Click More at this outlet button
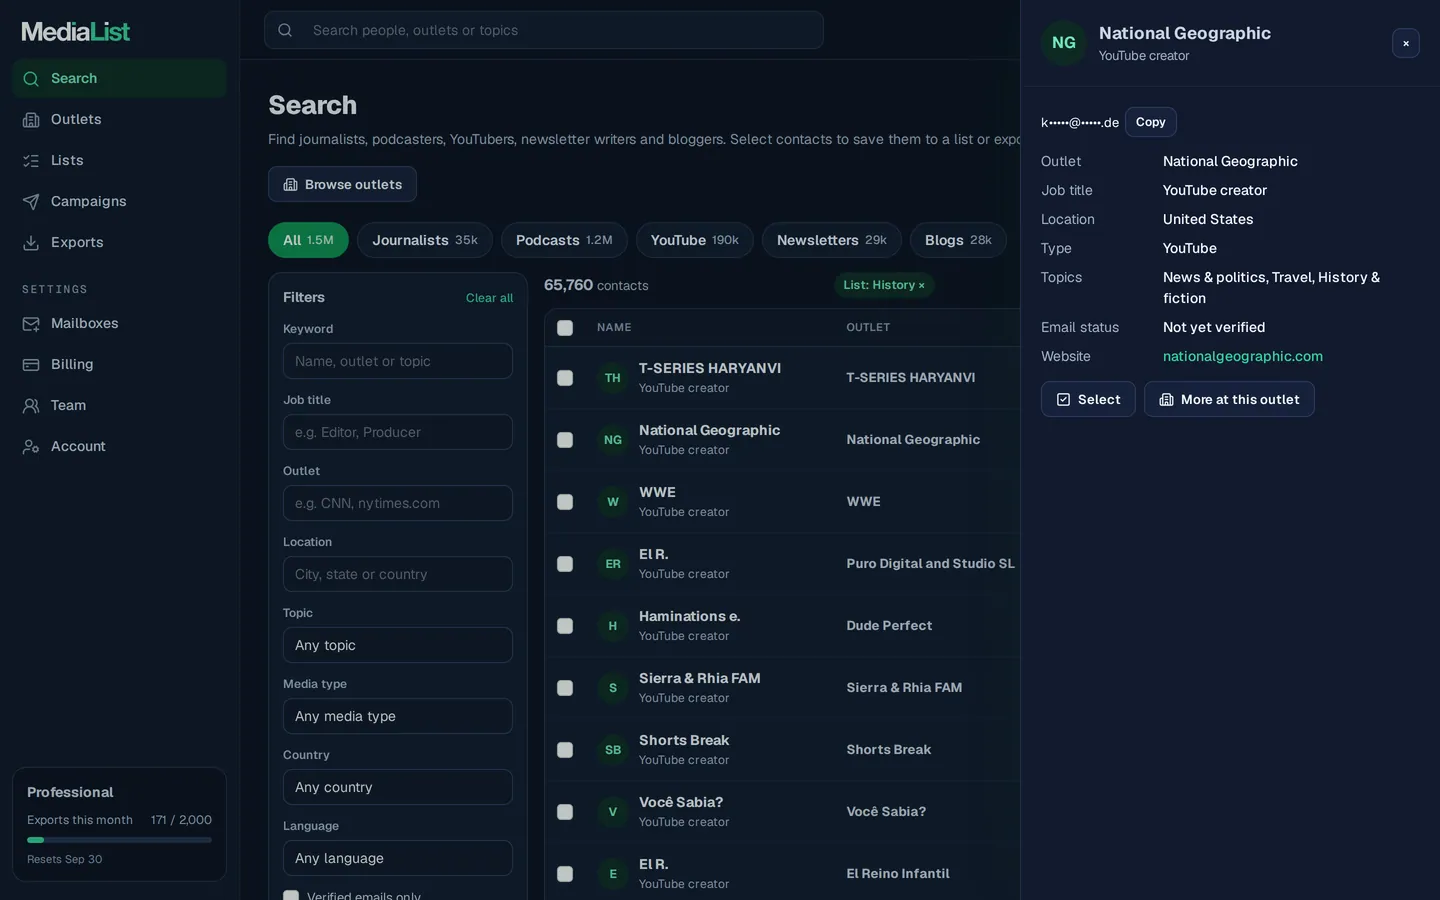This screenshot has height=900, width=1440. (x=1229, y=399)
